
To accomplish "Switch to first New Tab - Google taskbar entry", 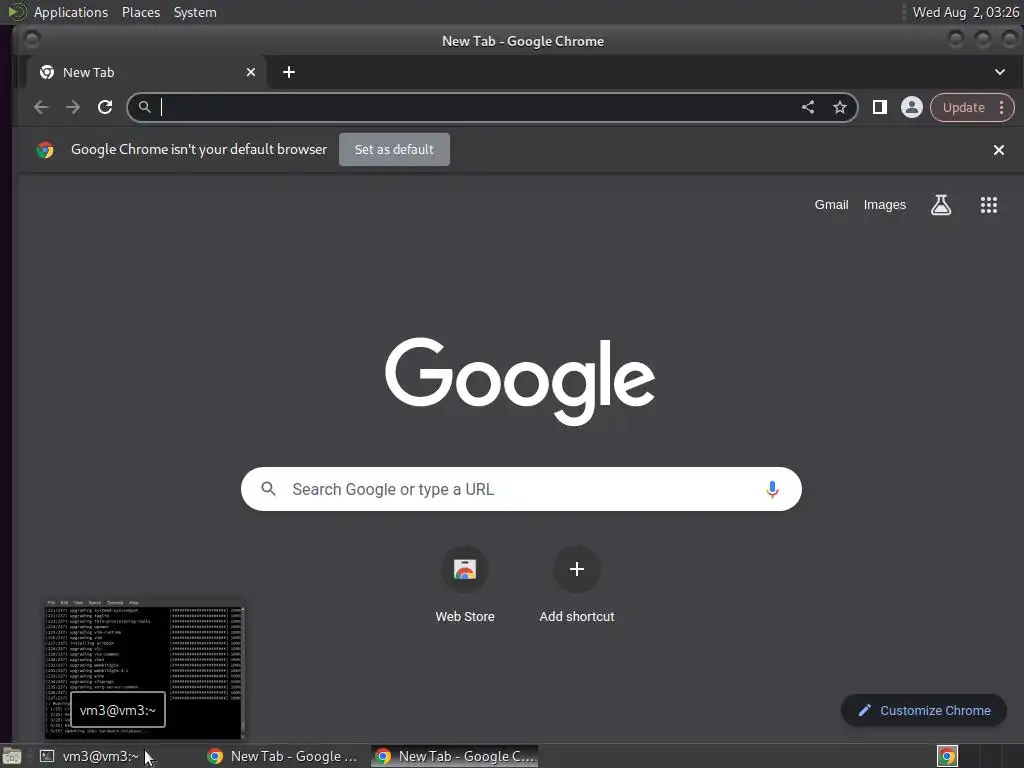I will point(285,756).
